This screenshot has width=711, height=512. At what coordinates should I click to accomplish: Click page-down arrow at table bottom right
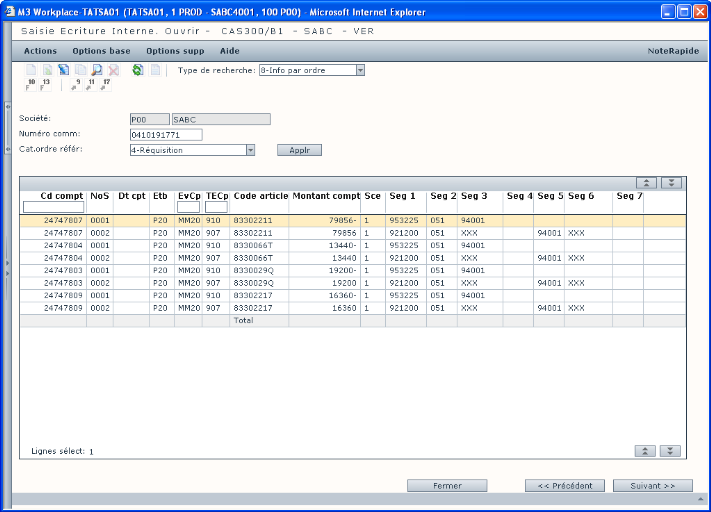coord(670,451)
